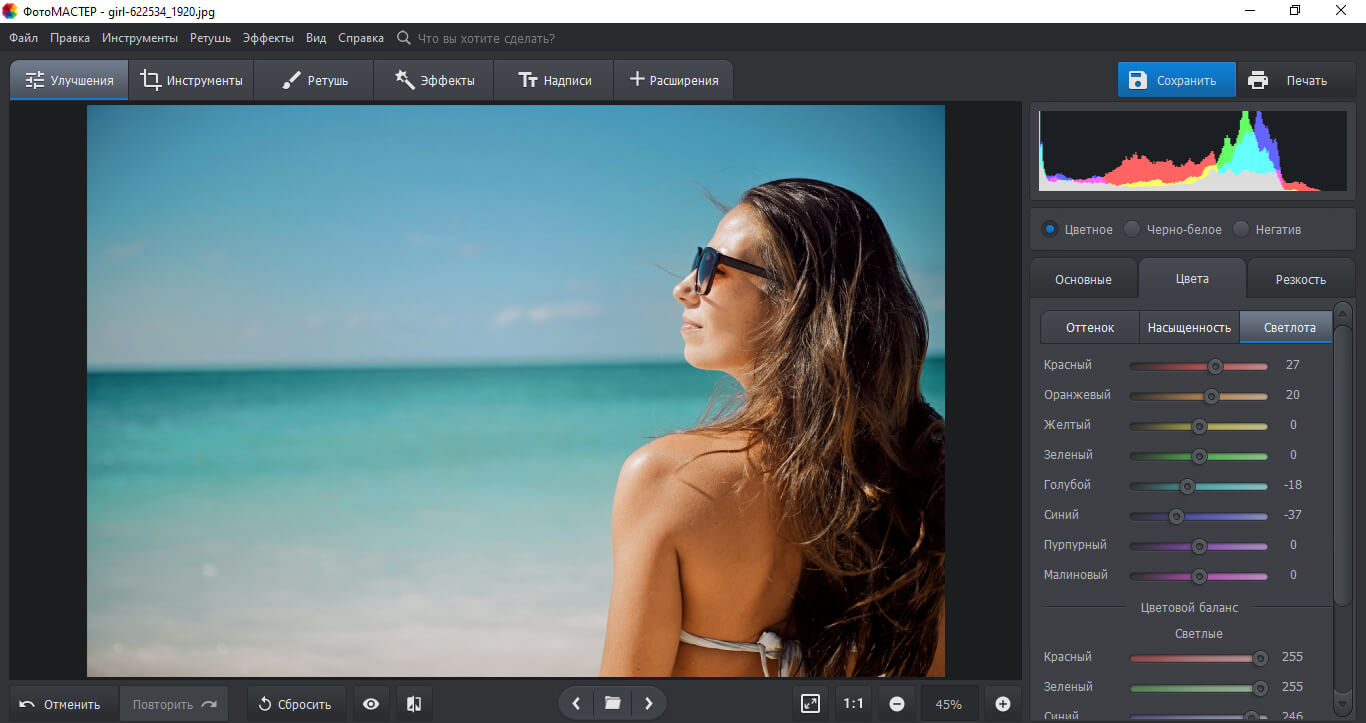The width and height of the screenshot is (1366, 723).
Task: Zoom in with the plus icon
Action: click(1002, 704)
